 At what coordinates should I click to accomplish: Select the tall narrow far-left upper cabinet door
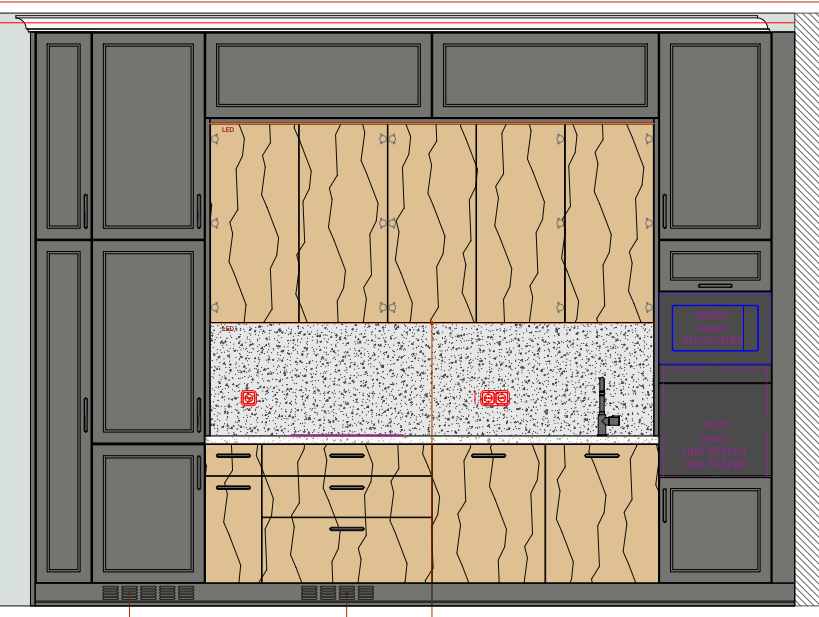(x=63, y=135)
